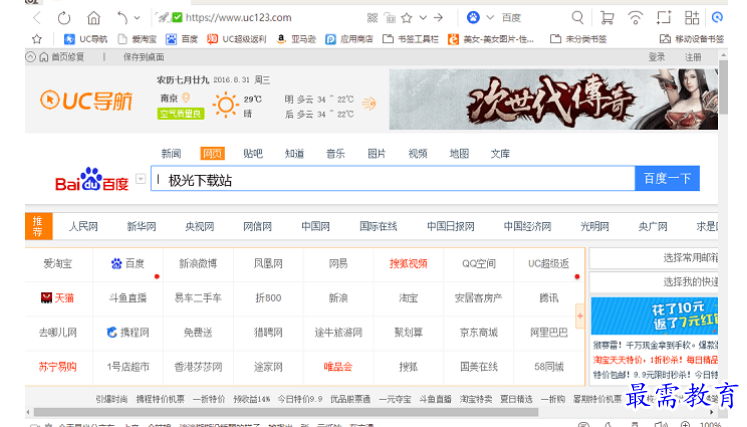Viewport: 747px width, 427px height.
Task: Click the Baidu paw search engine icon
Action: coord(473,18)
